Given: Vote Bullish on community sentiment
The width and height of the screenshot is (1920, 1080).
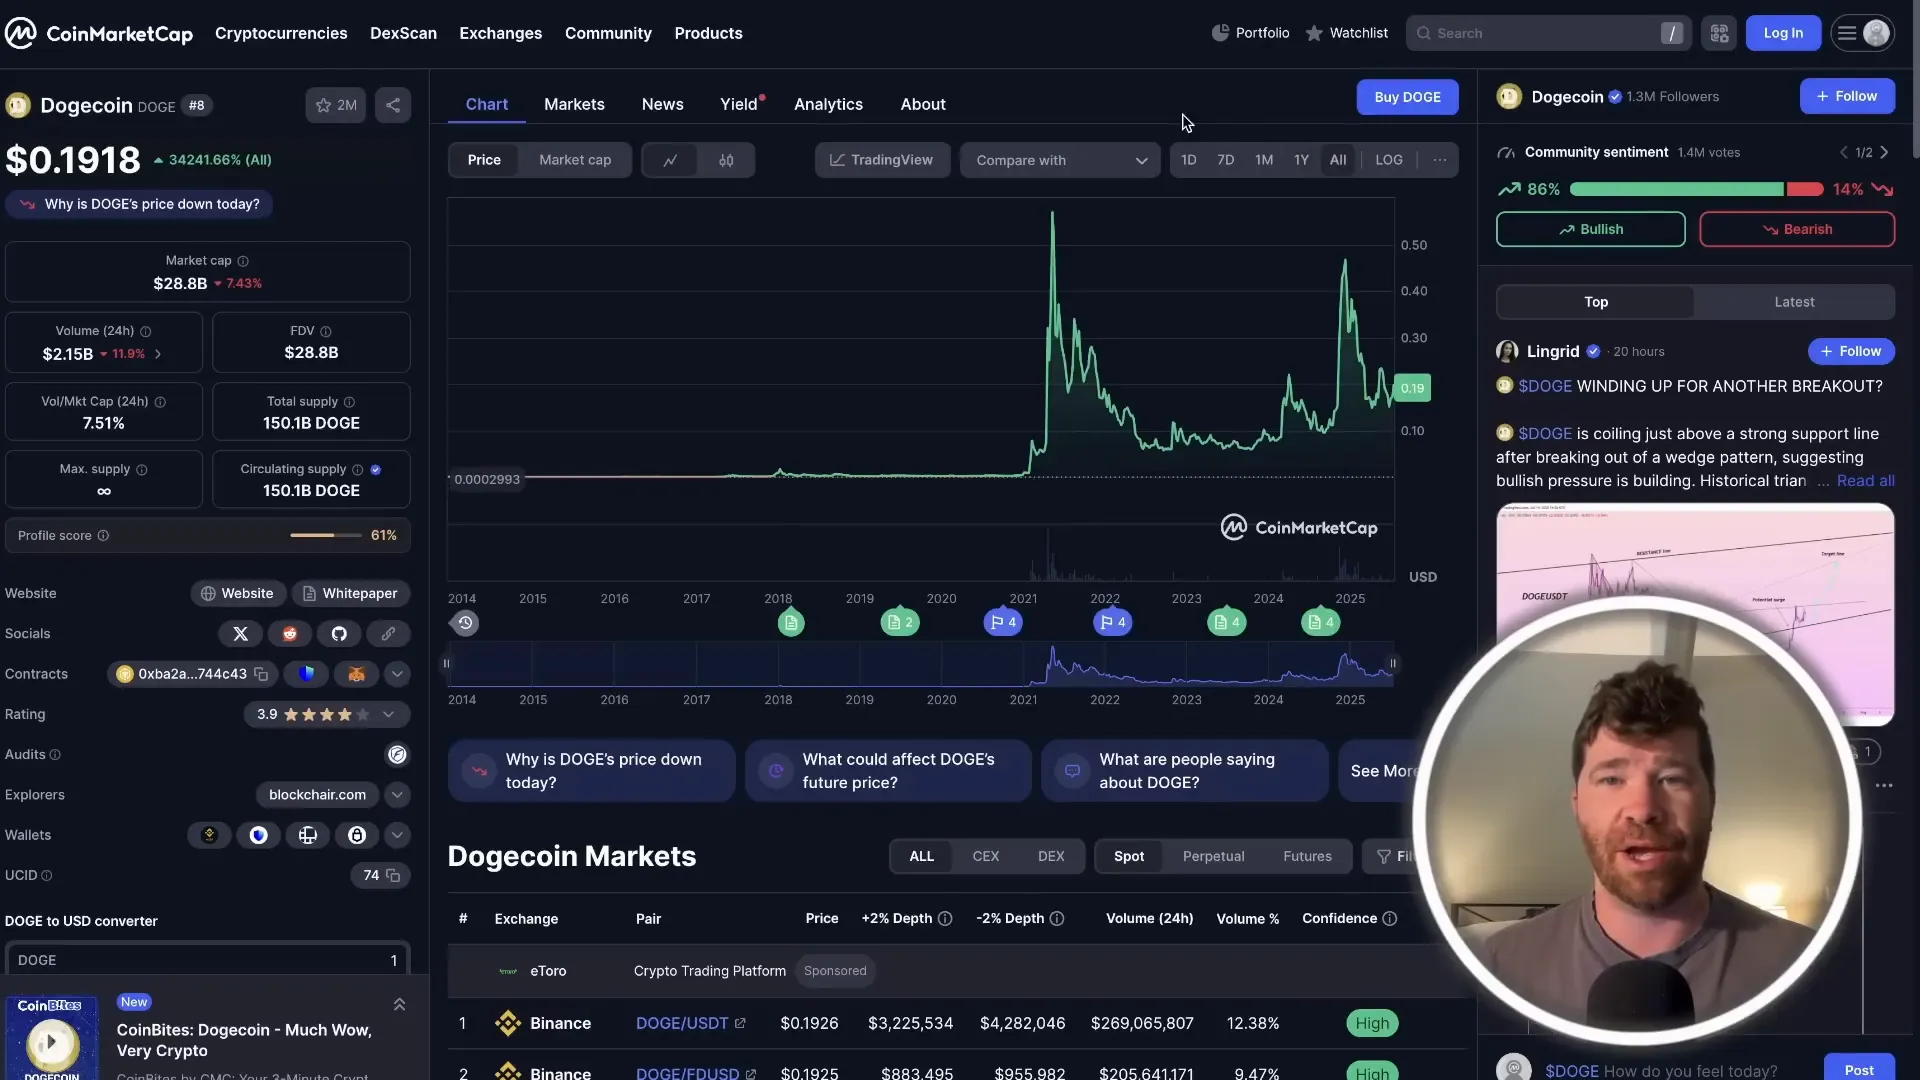Looking at the screenshot, I should tap(1590, 229).
